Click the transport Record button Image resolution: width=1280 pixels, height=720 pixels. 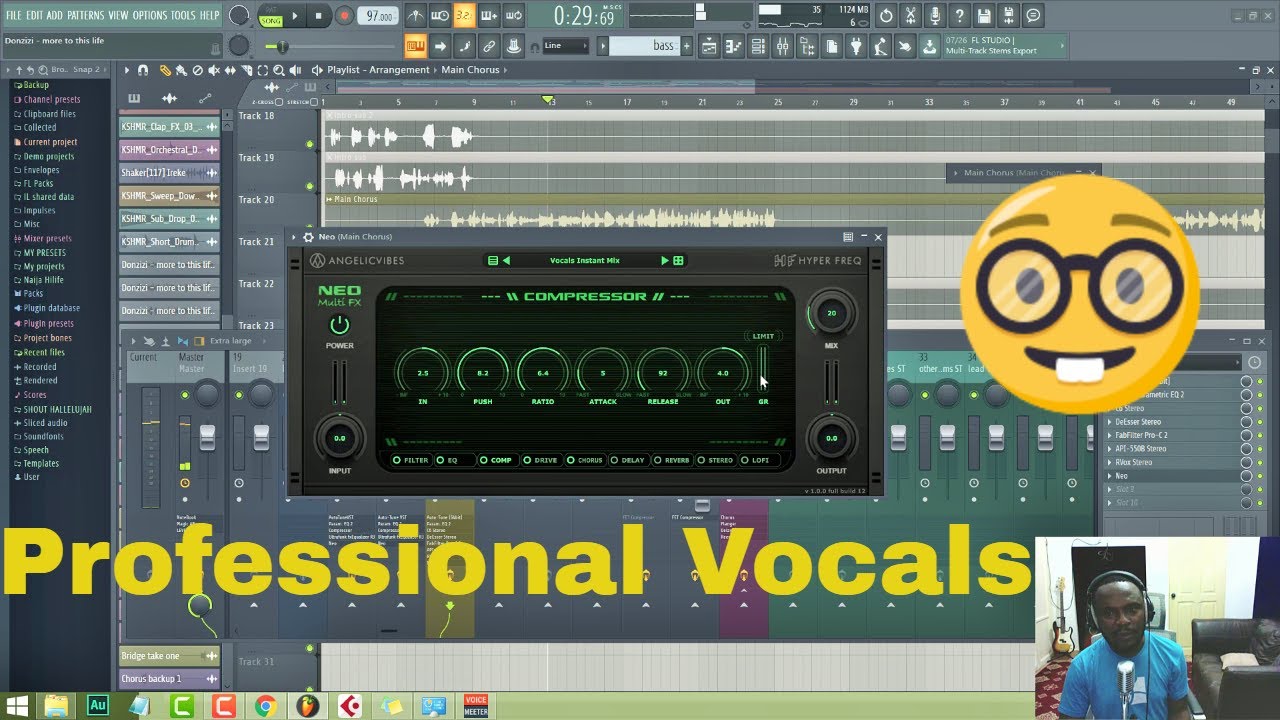point(343,16)
